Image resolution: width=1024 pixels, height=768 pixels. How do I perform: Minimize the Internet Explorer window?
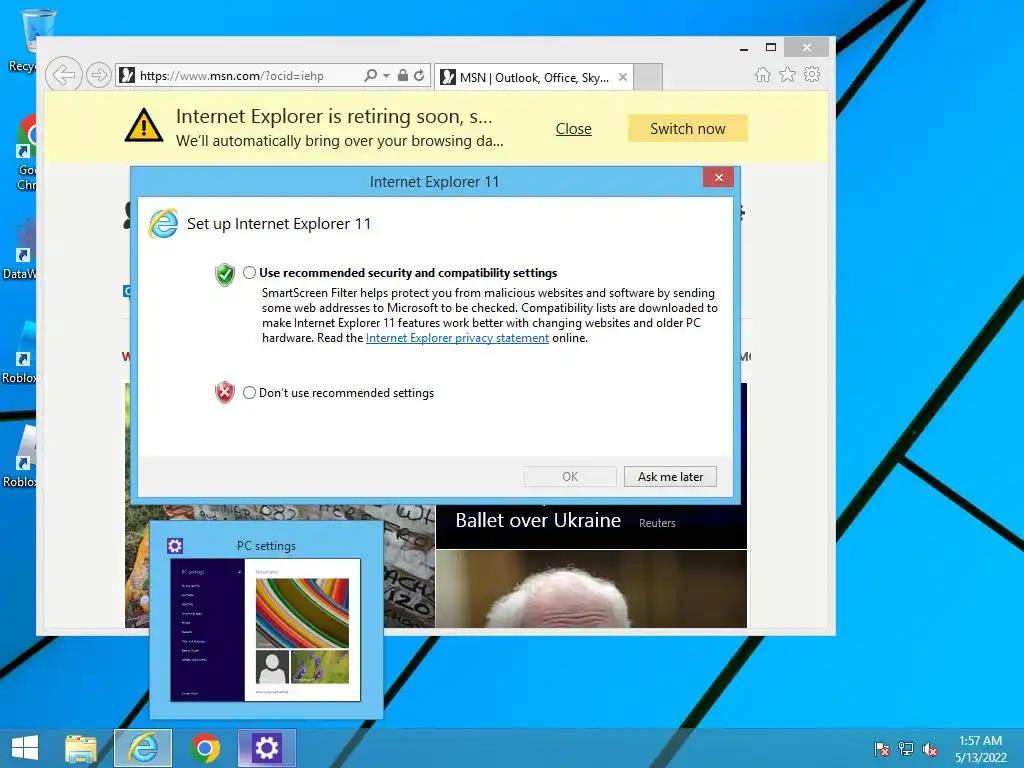744,48
